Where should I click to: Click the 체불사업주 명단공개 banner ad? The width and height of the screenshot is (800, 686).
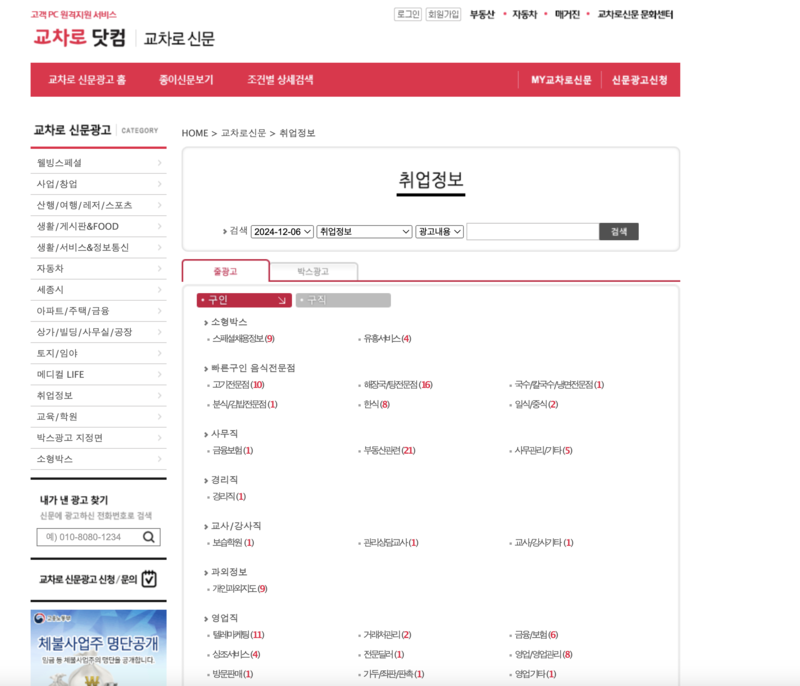(98, 650)
